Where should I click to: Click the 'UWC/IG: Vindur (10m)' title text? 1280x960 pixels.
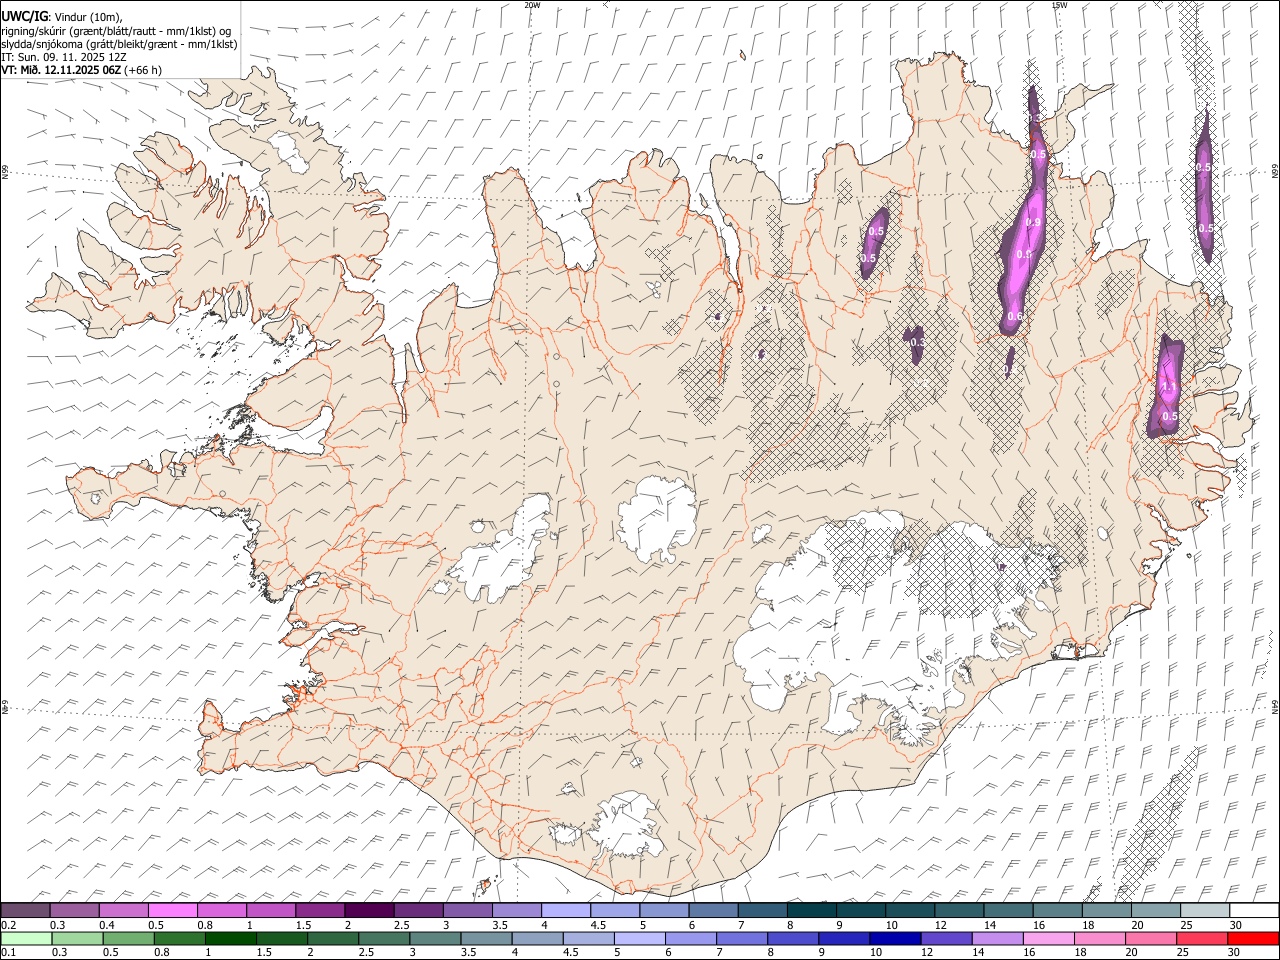(x=61, y=17)
